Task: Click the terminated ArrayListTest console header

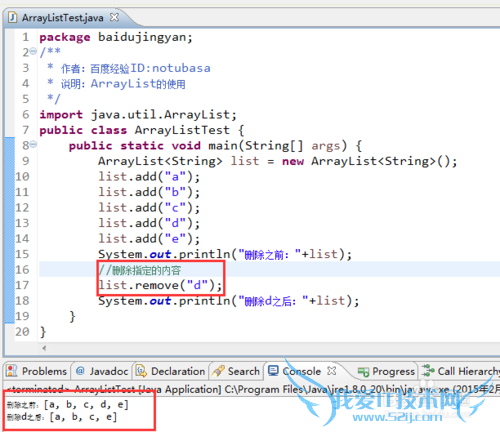Action: (253, 389)
